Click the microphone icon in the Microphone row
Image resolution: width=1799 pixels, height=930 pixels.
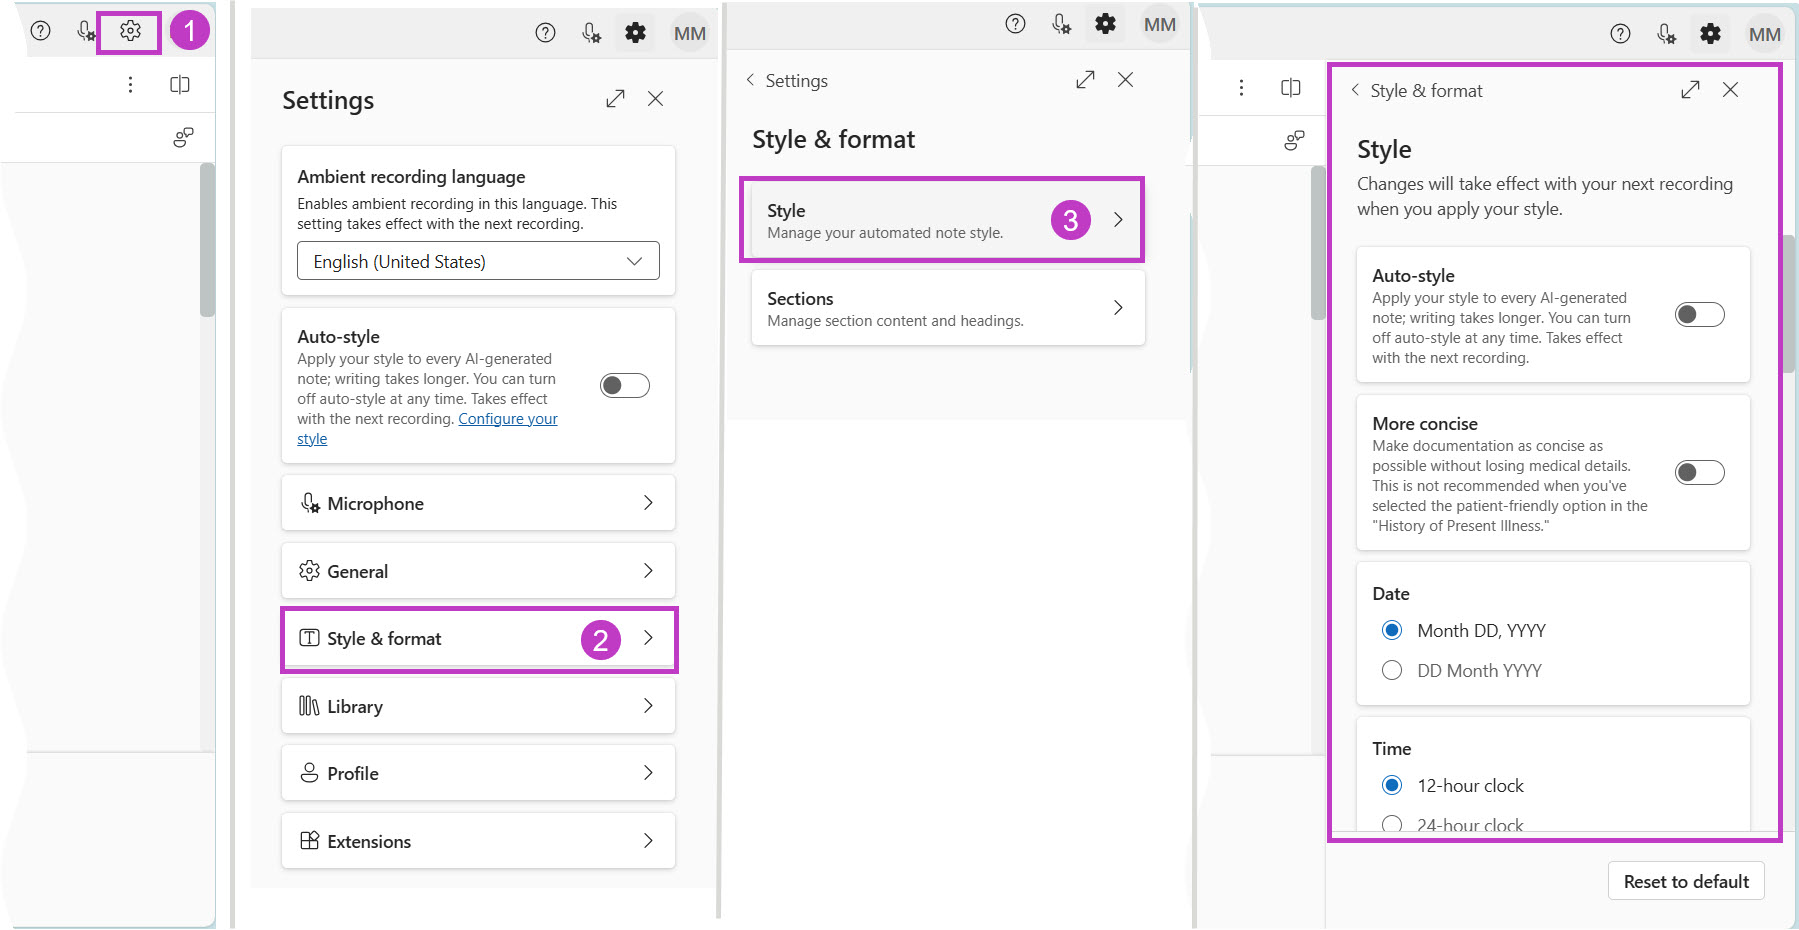click(310, 503)
